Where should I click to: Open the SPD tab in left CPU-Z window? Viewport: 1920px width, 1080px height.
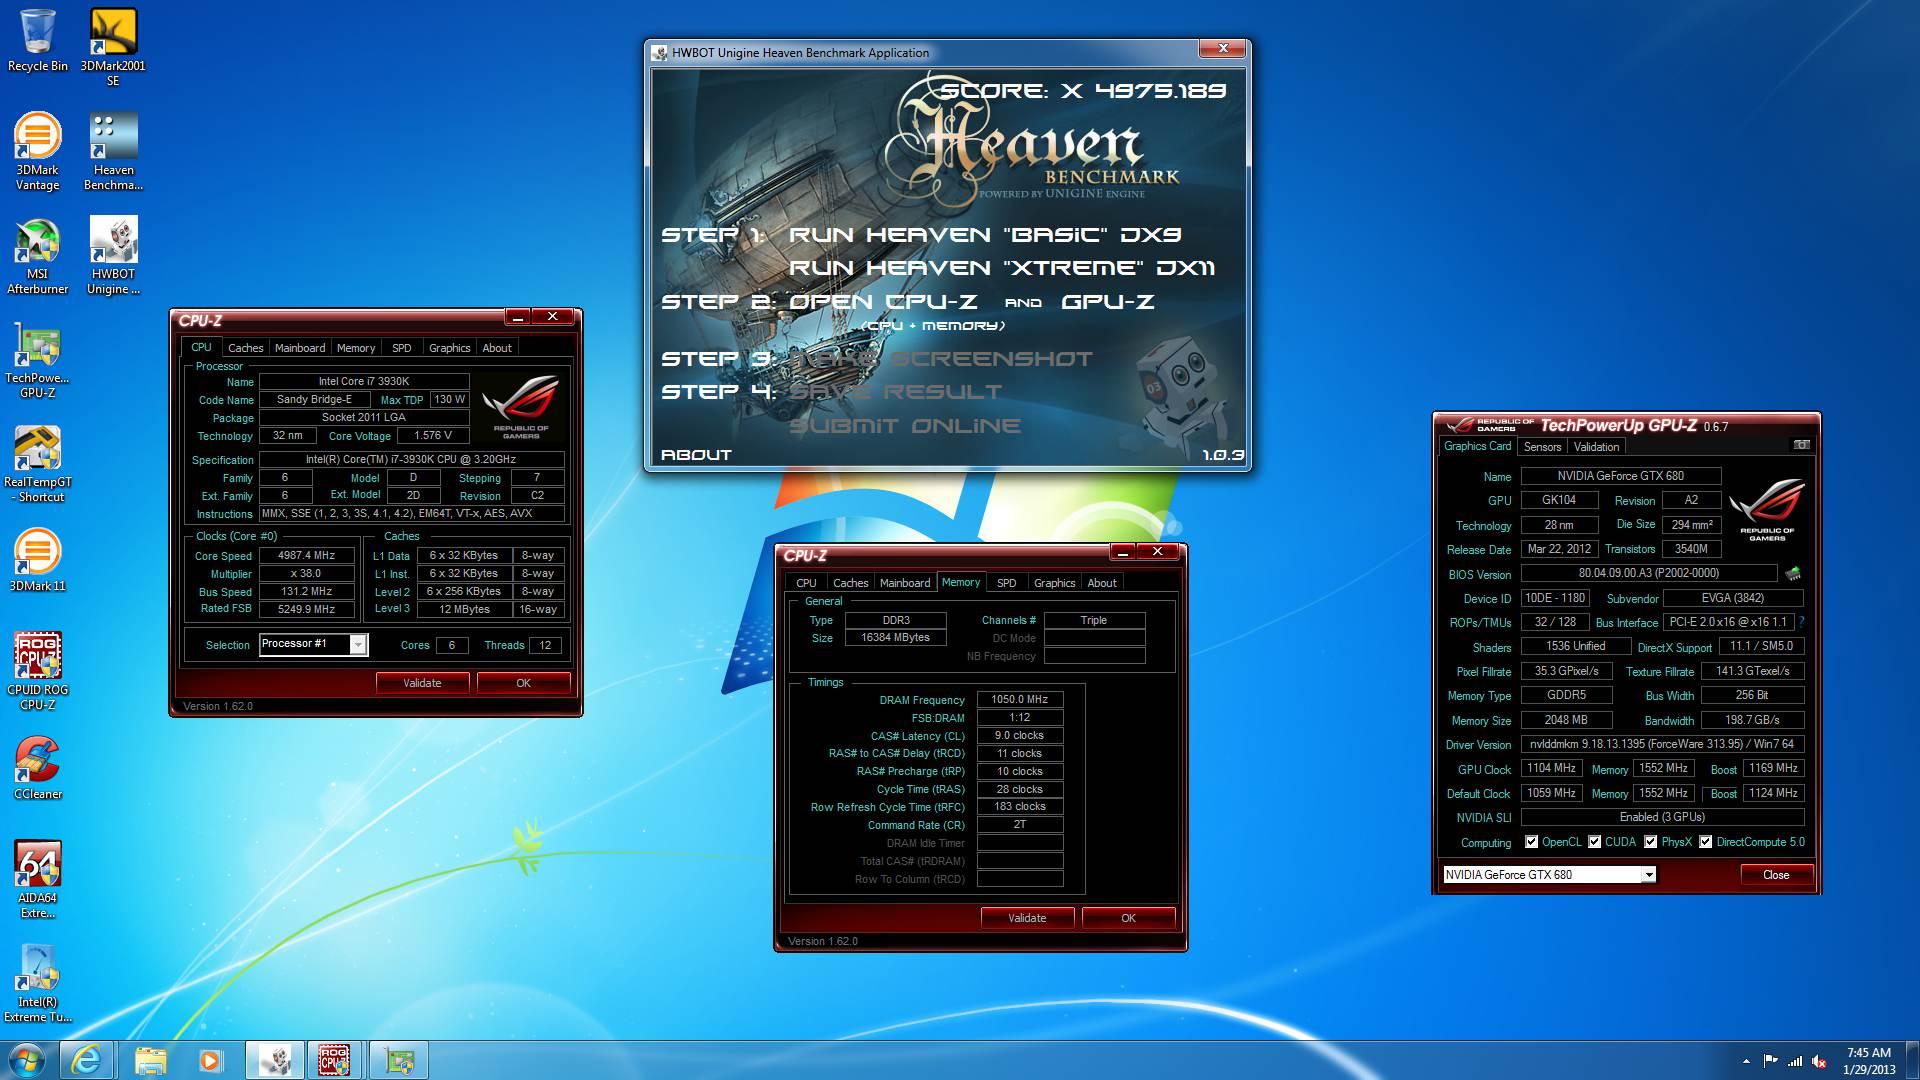point(401,348)
